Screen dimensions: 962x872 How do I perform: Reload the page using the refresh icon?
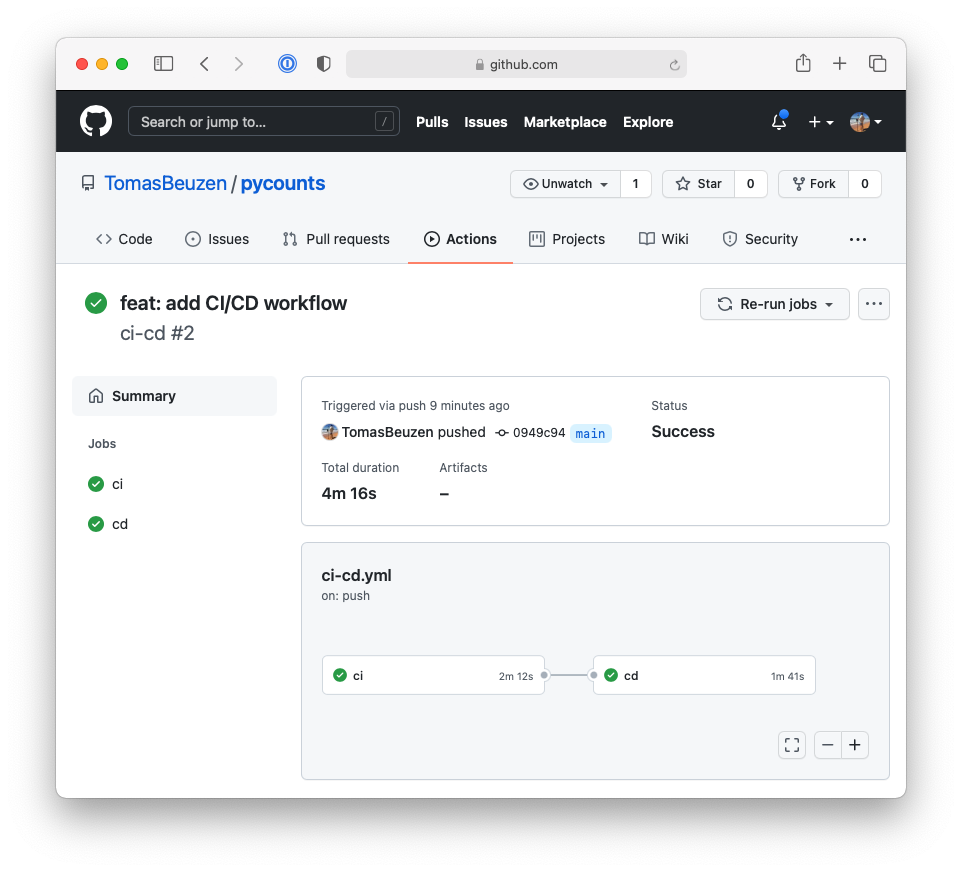(674, 64)
